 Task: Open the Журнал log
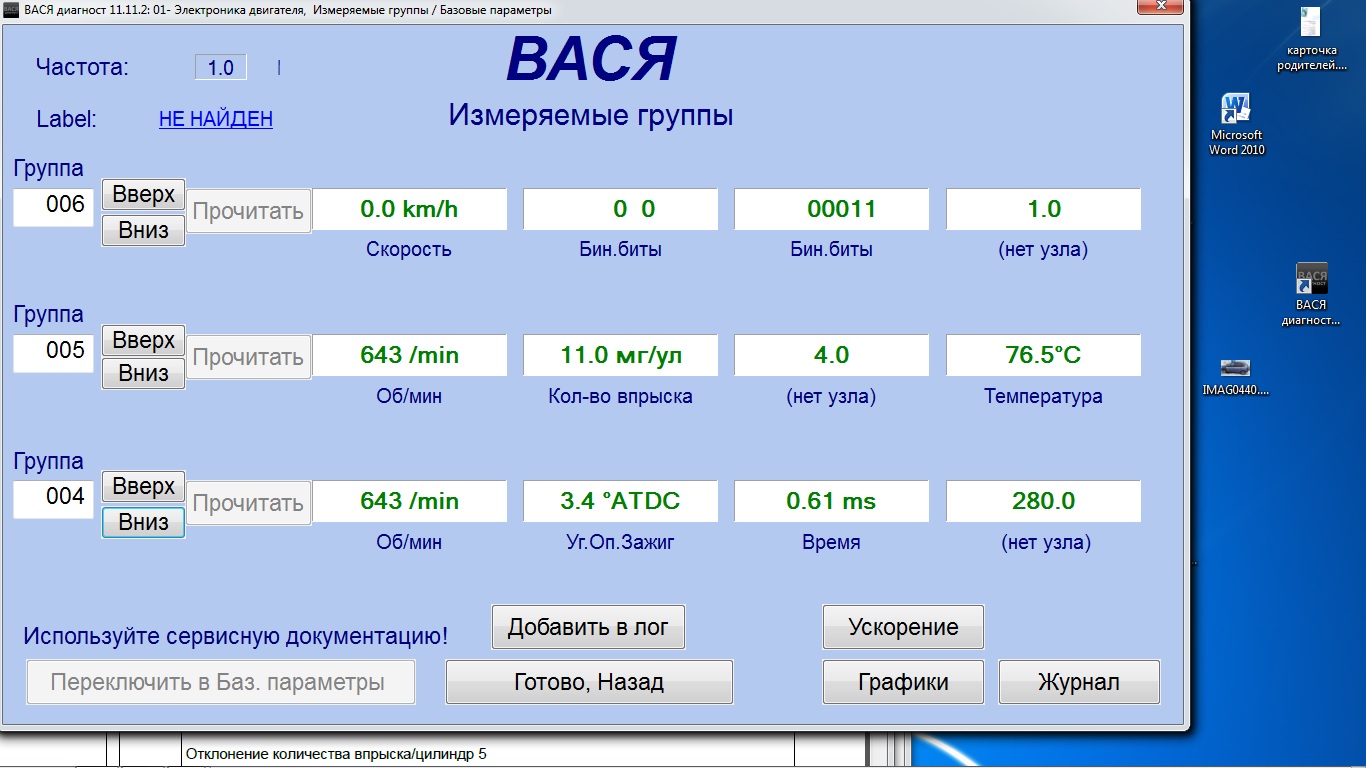[x=1078, y=683]
